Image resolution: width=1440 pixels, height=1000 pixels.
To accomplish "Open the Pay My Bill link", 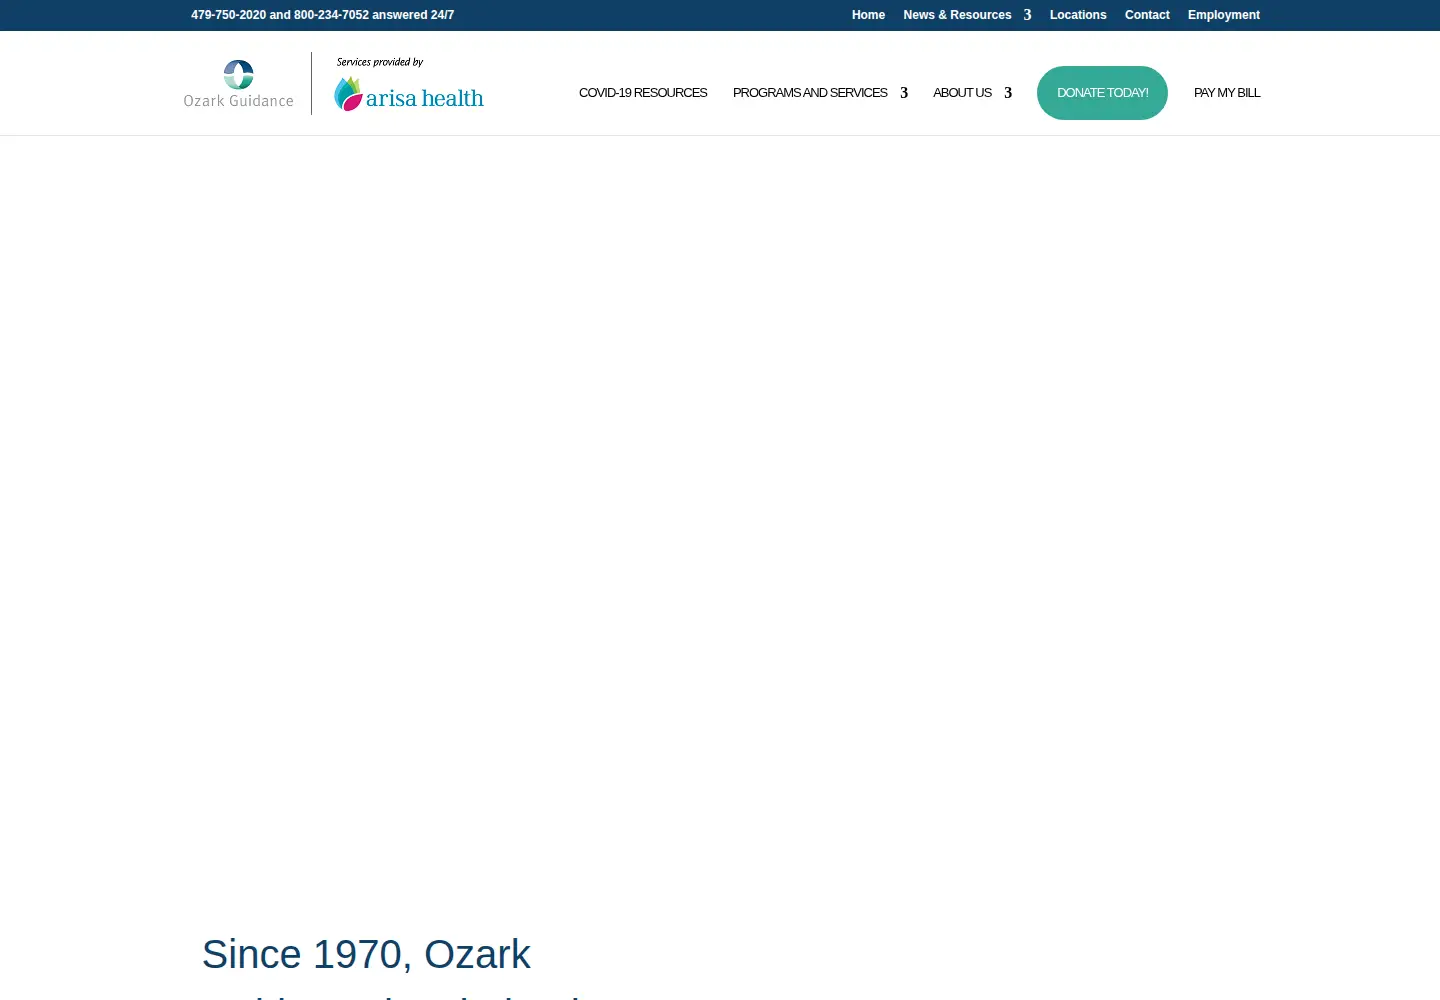I will pos(1227,93).
